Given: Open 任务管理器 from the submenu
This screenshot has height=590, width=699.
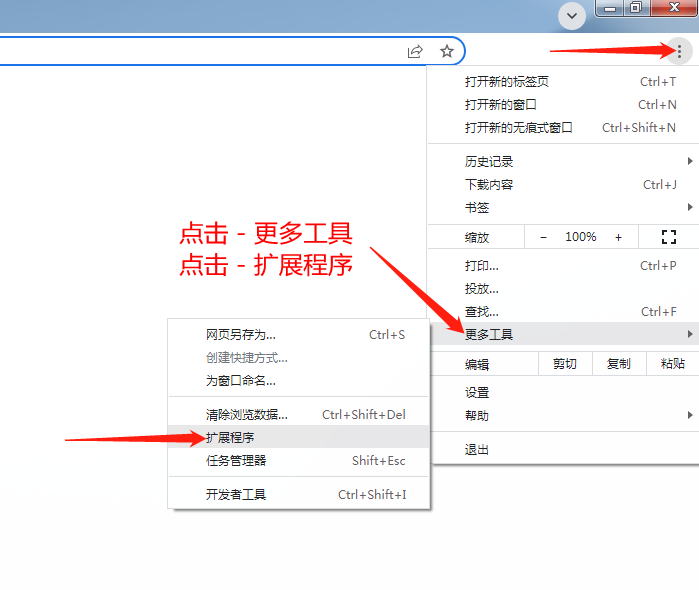Looking at the screenshot, I should point(236,460).
